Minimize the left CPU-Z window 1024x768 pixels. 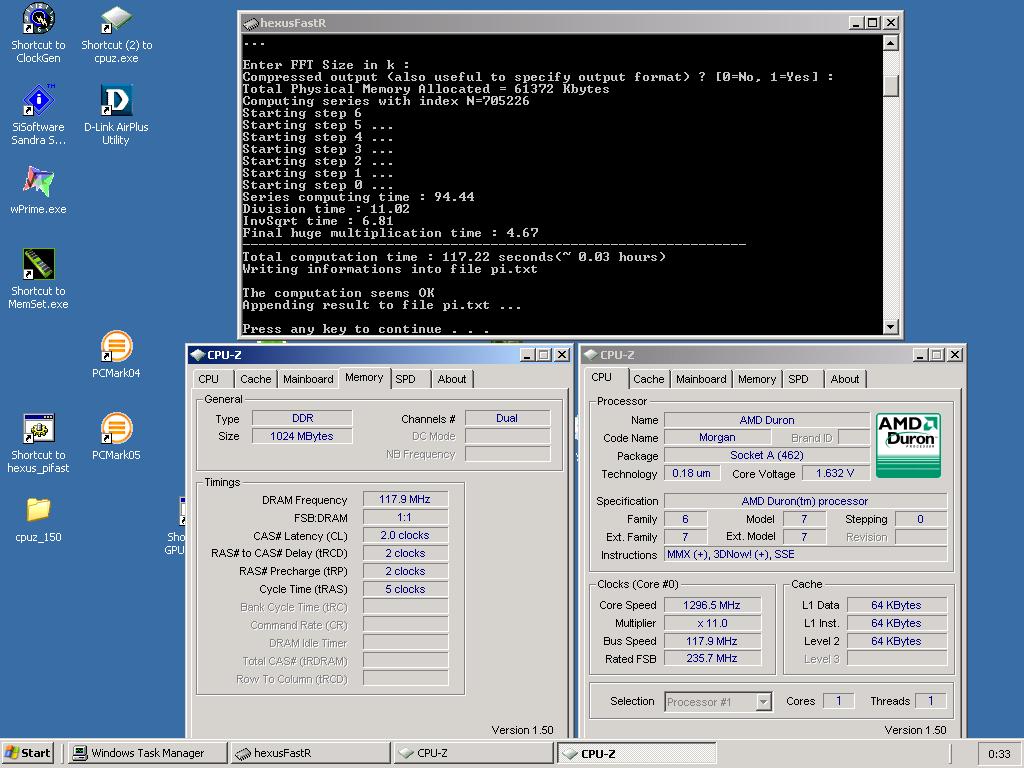pyautogui.click(x=528, y=355)
